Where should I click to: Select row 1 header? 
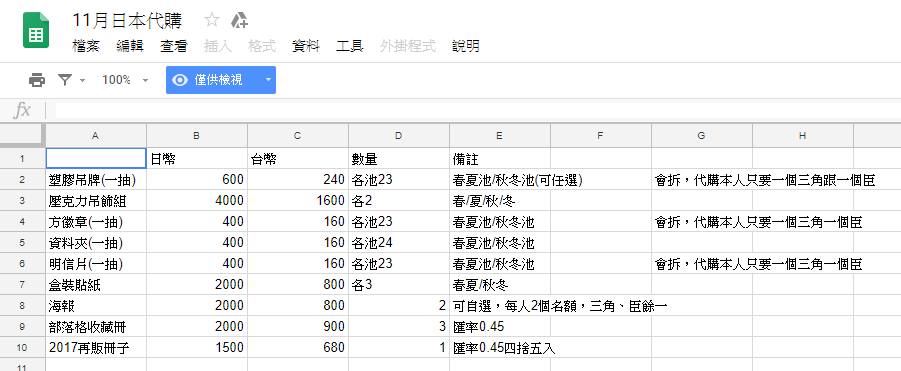tap(22, 159)
